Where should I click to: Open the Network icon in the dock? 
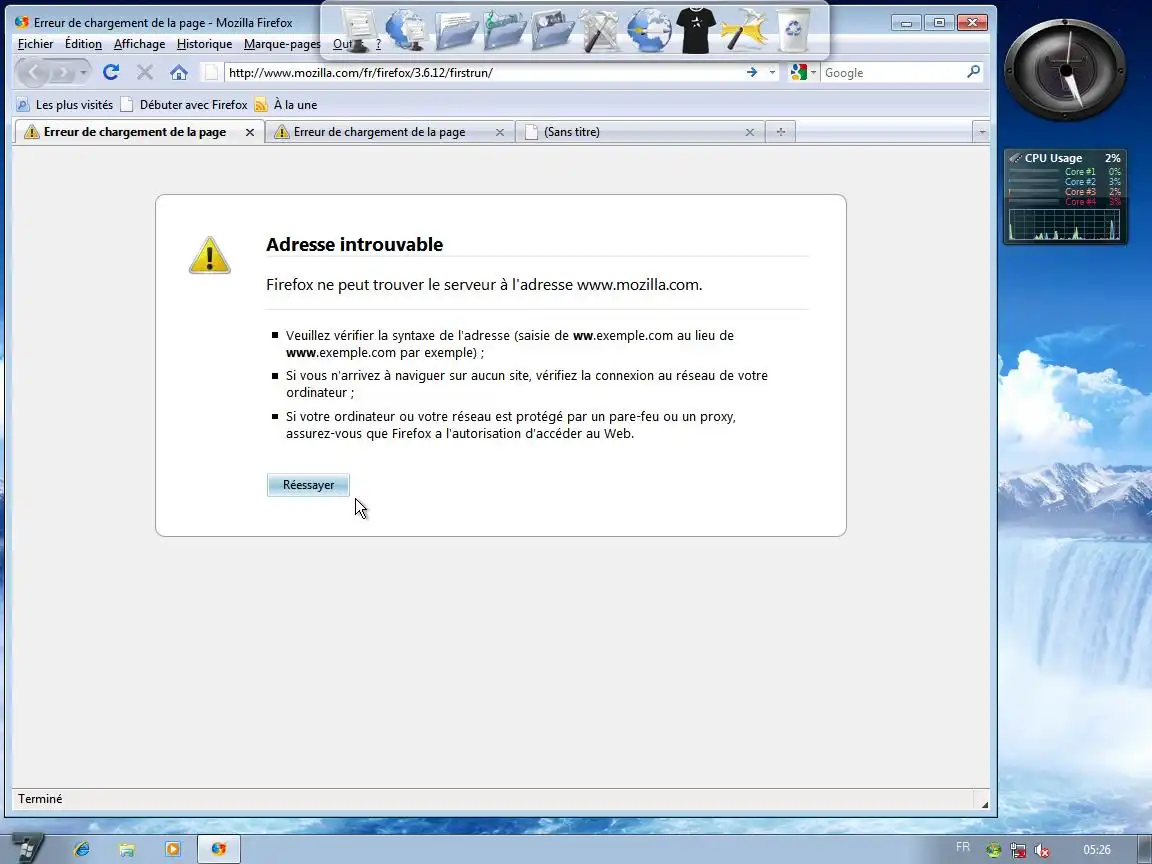[406, 29]
